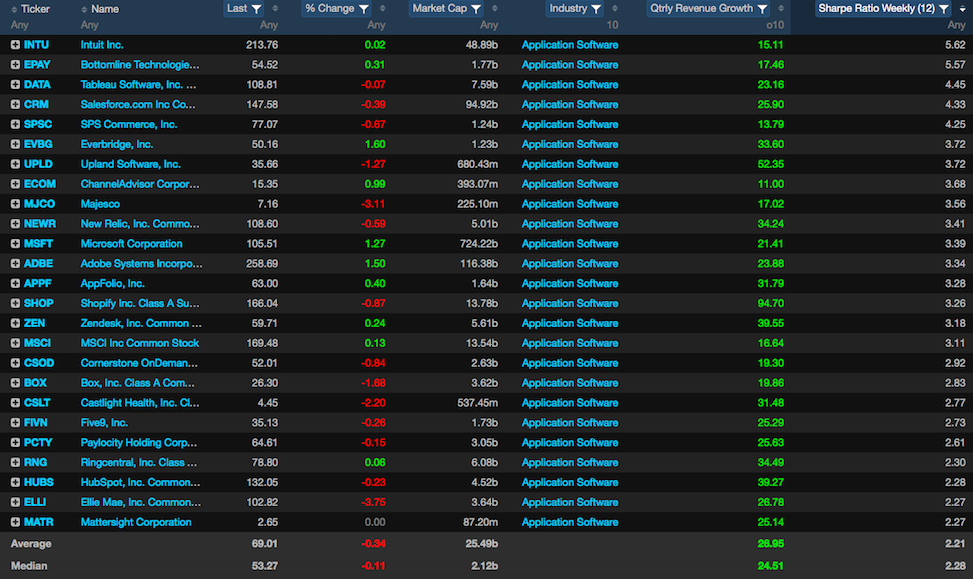Click the Any filter under Ticker
This screenshot has width=973, height=579.
click(20, 25)
